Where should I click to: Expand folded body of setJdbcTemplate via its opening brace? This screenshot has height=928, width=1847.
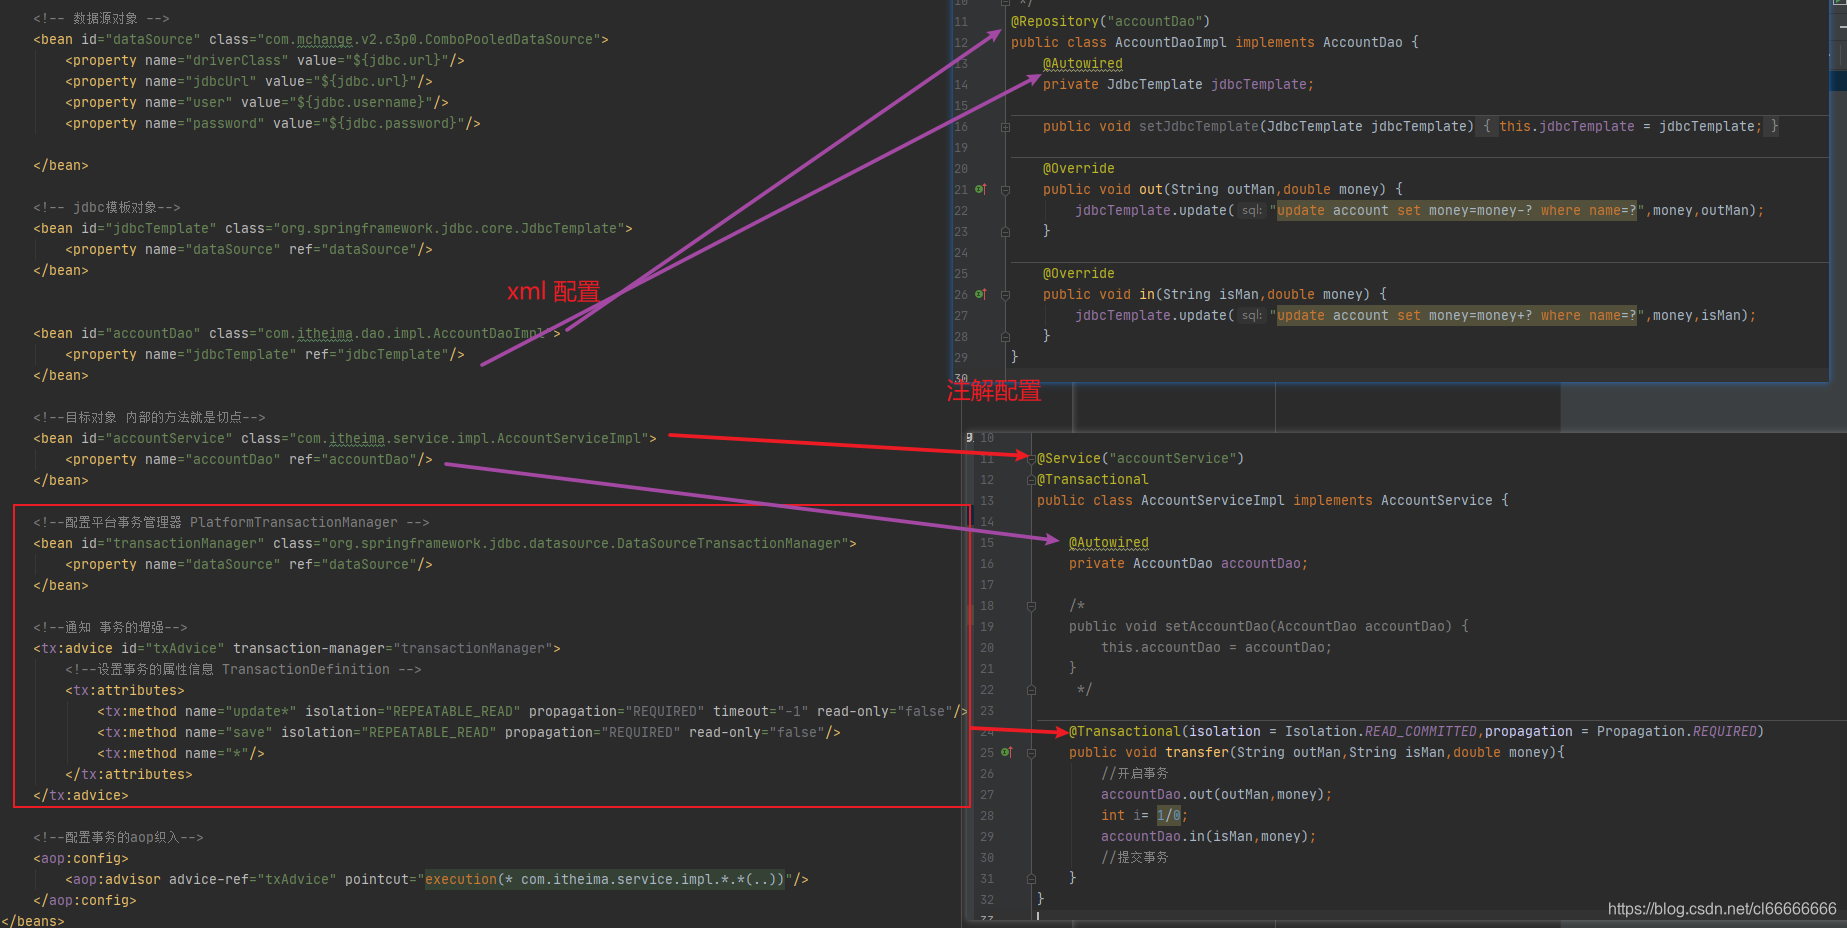1487,127
